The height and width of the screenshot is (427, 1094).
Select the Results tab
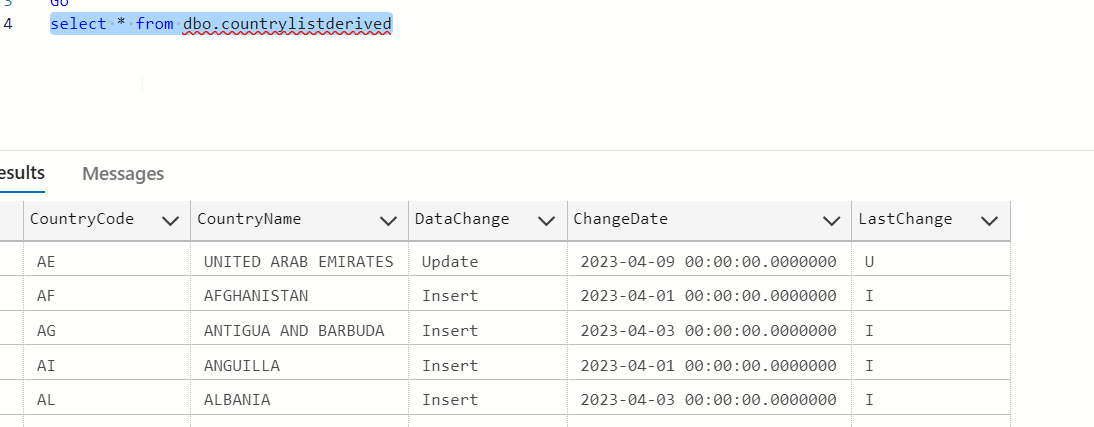(22, 173)
